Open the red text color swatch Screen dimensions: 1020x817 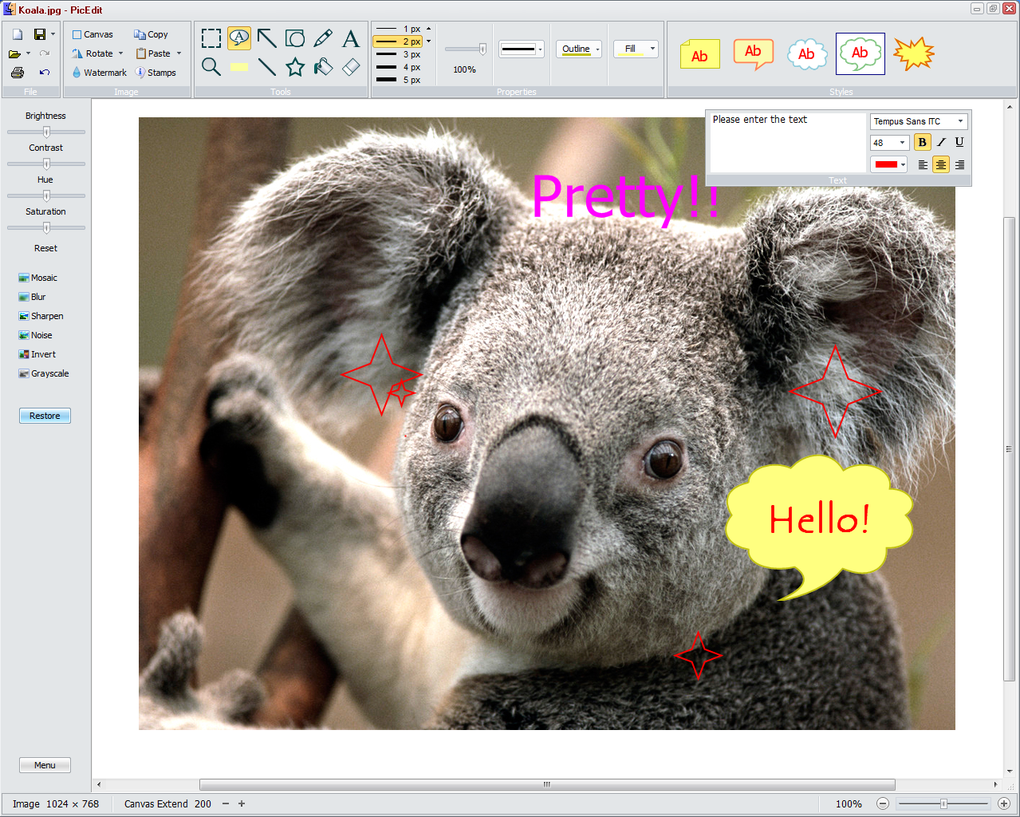click(888, 164)
